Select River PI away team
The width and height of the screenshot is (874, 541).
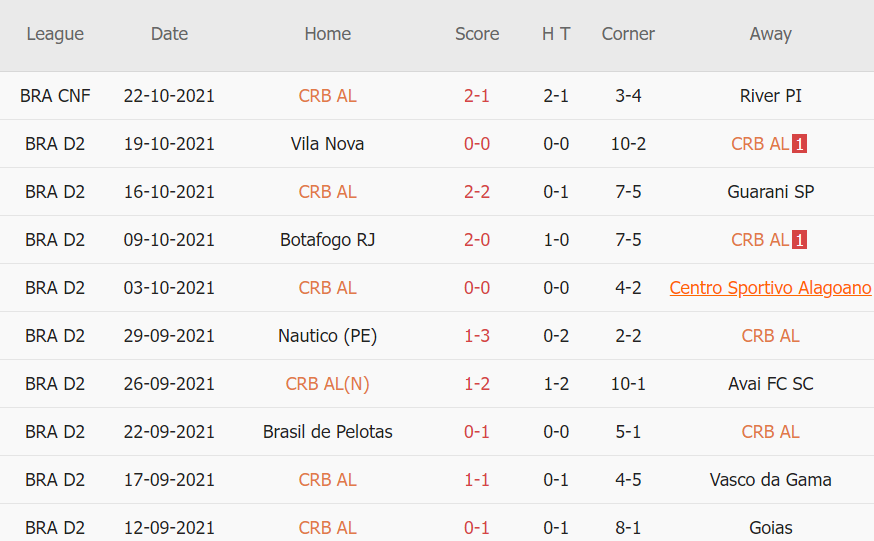tap(770, 96)
